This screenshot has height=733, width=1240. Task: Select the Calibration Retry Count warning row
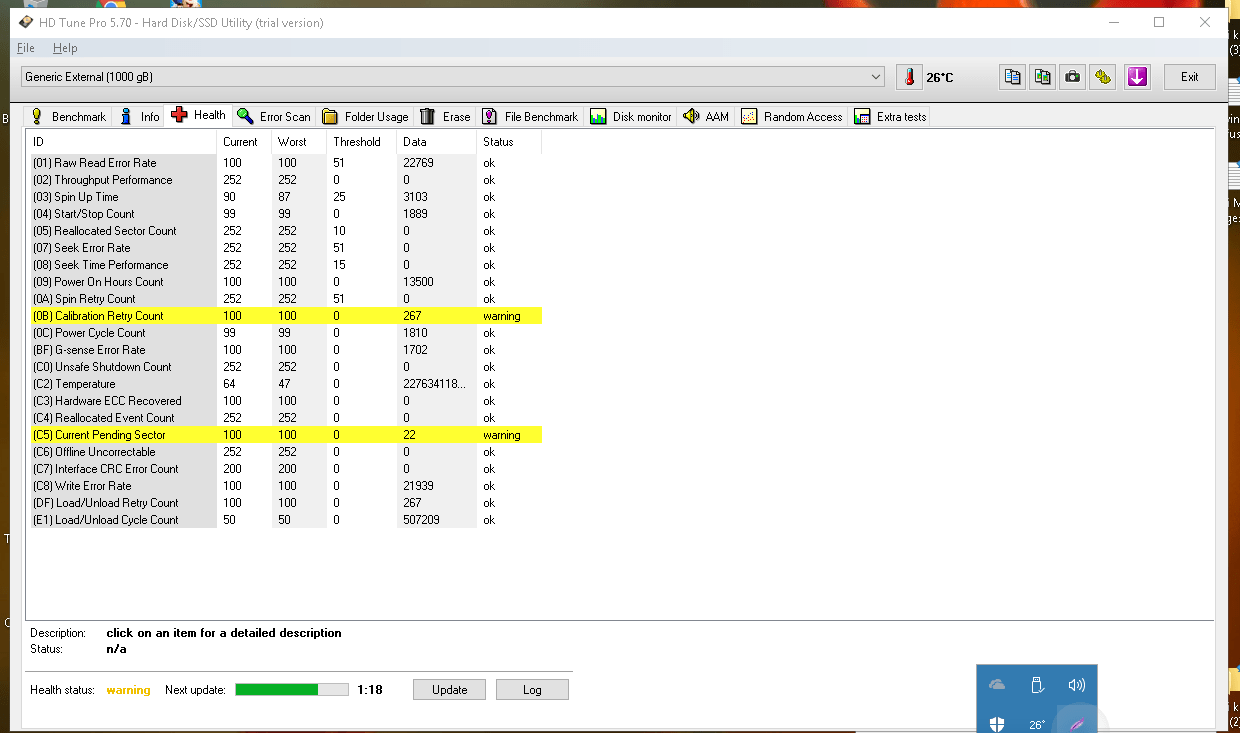click(286, 316)
